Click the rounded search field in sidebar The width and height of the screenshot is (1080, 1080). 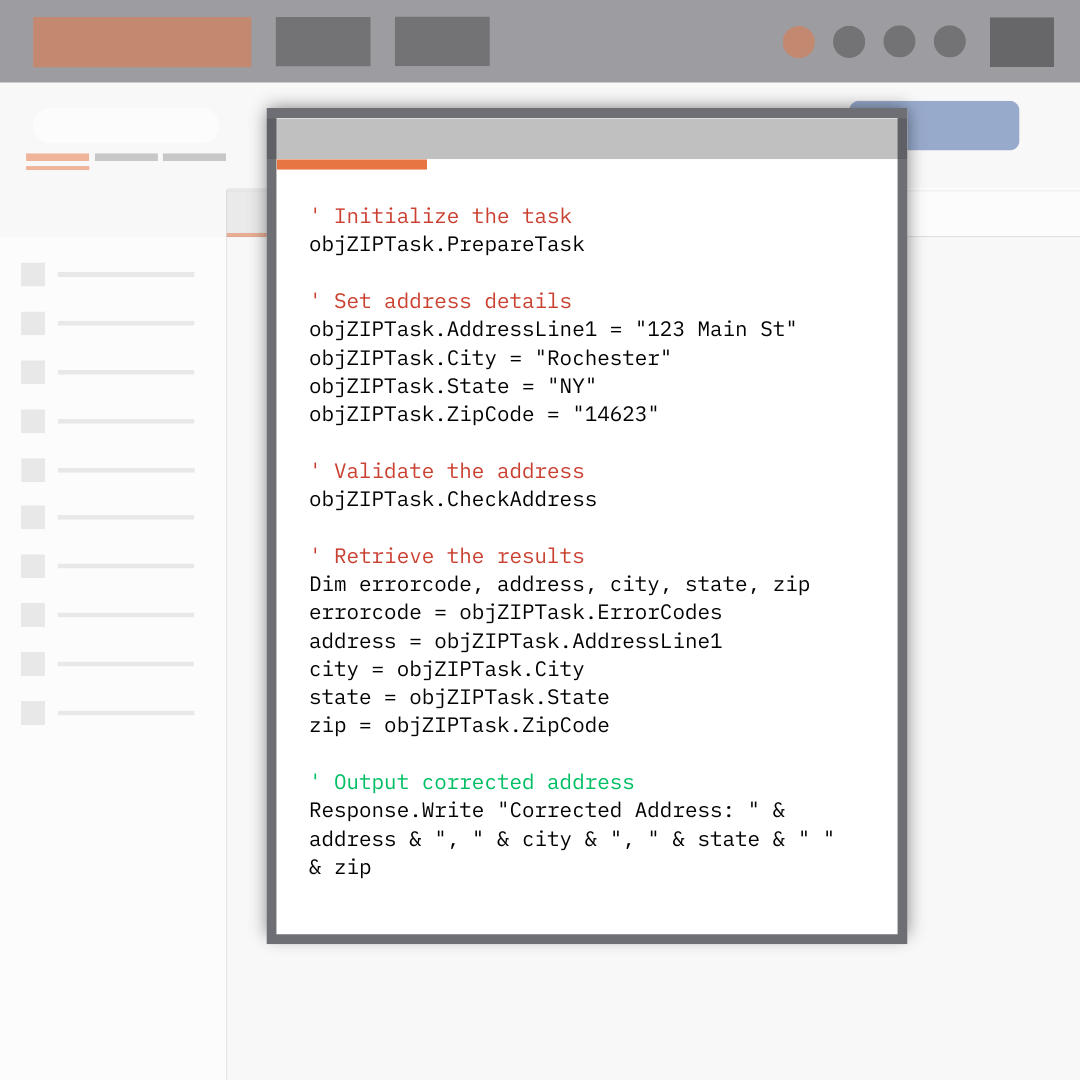point(126,126)
